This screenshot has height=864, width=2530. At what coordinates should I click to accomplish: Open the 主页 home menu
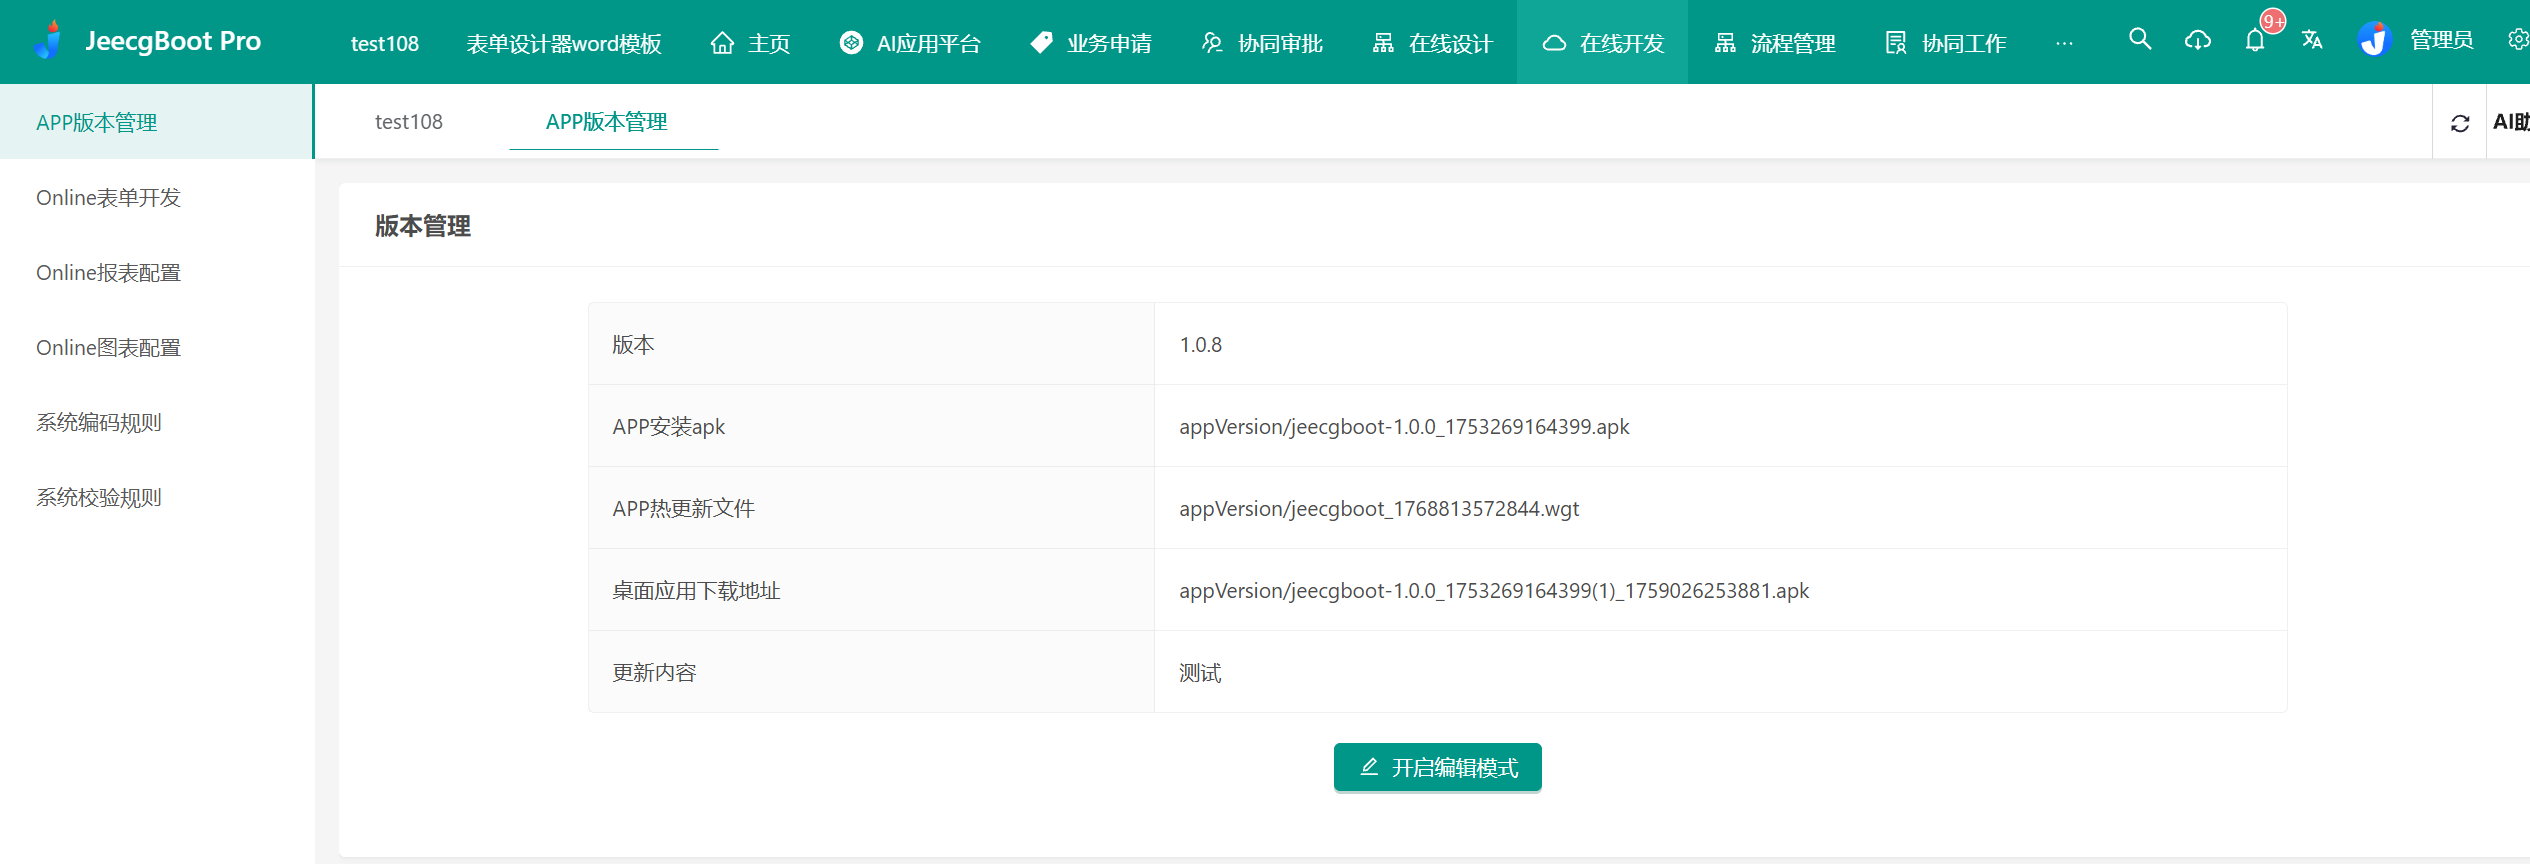point(750,43)
